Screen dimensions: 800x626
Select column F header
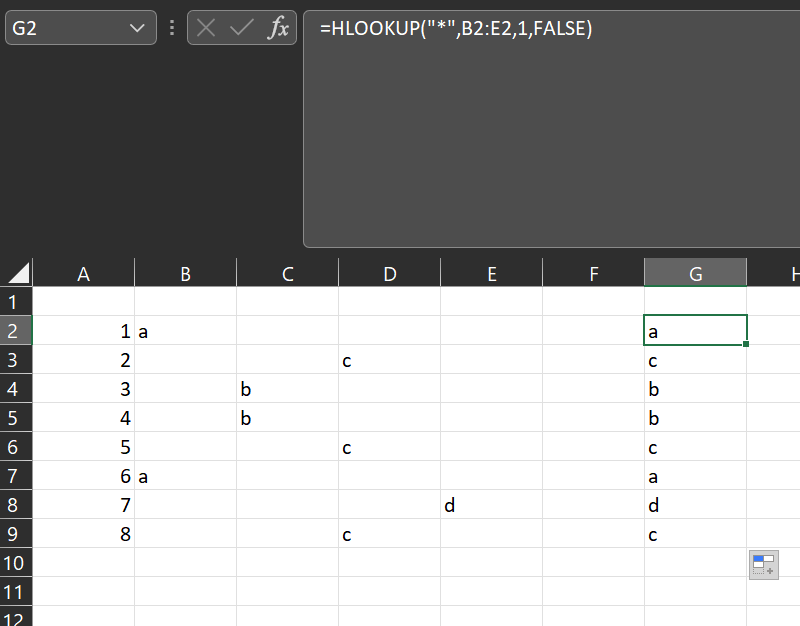pos(594,274)
